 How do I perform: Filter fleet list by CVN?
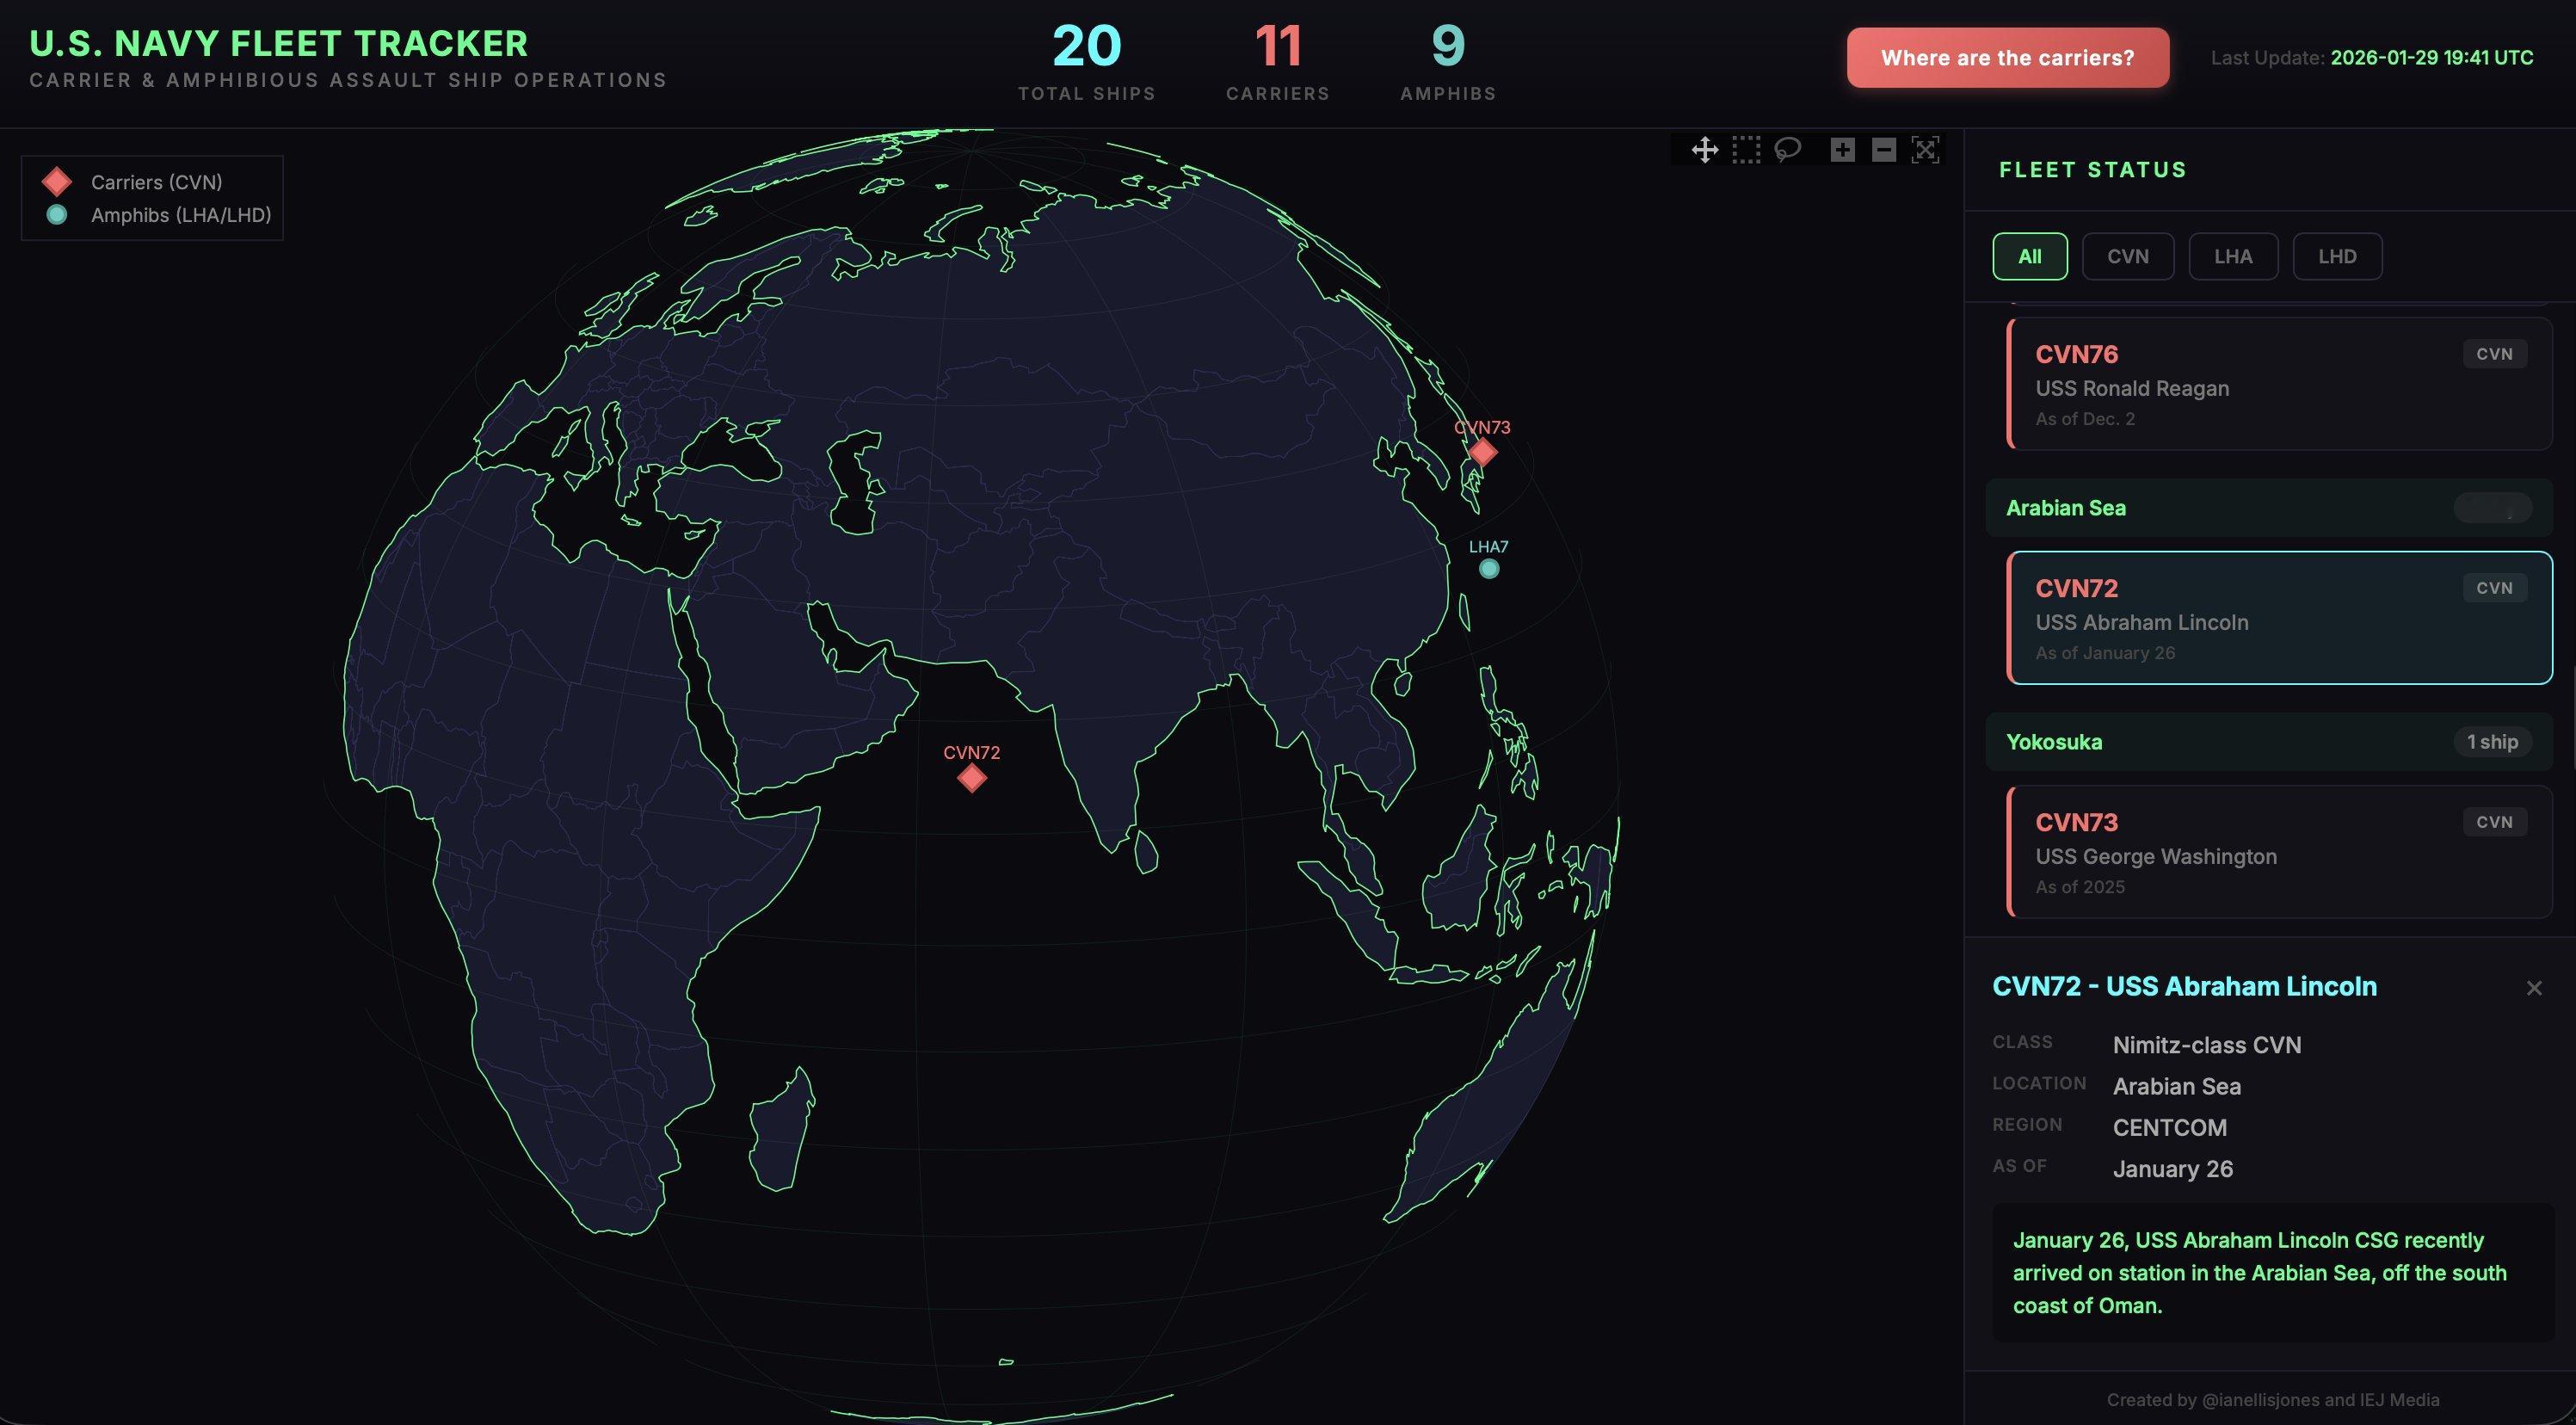point(2127,256)
